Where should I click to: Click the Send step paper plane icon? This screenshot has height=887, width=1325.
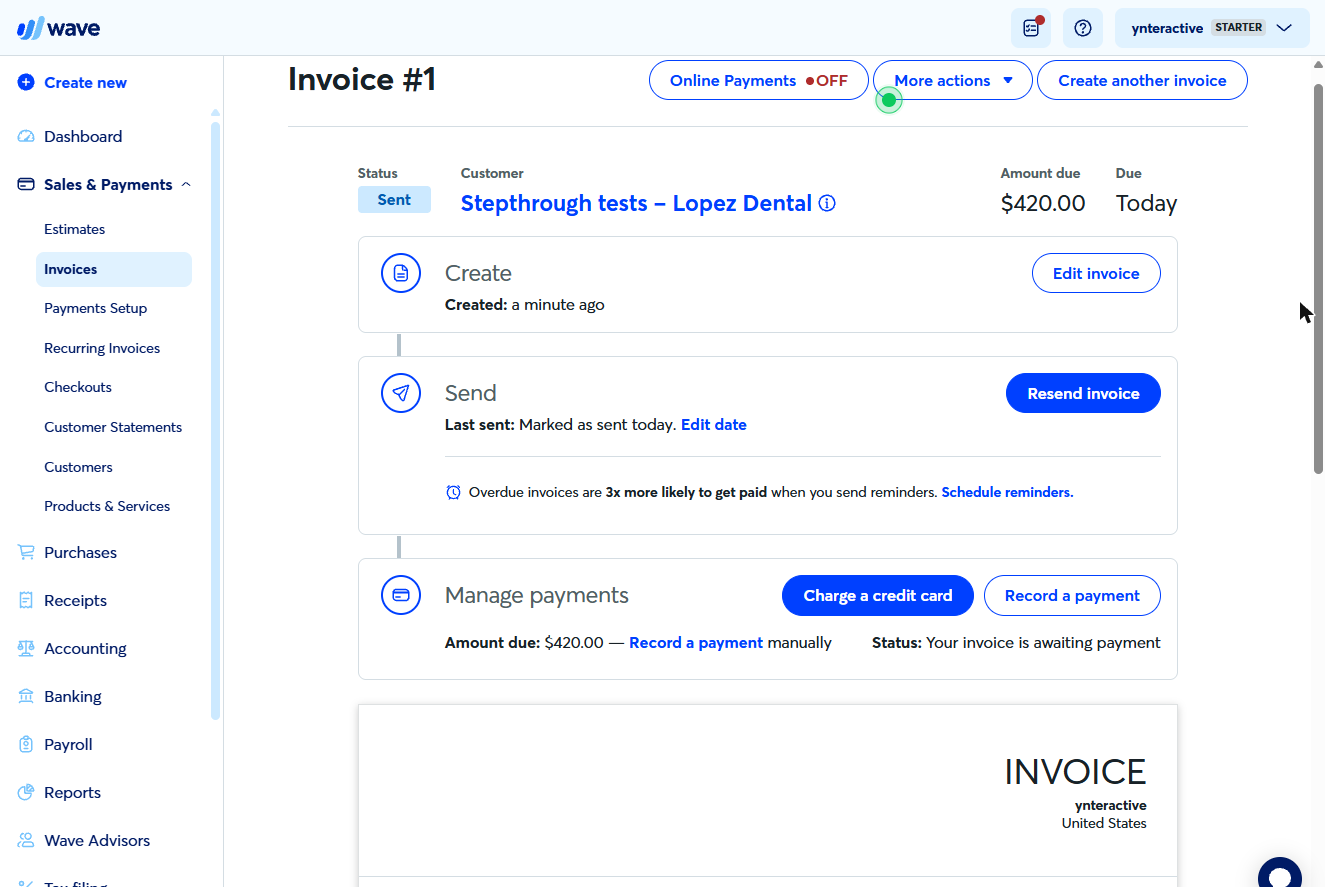pyautogui.click(x=401, y=393)
